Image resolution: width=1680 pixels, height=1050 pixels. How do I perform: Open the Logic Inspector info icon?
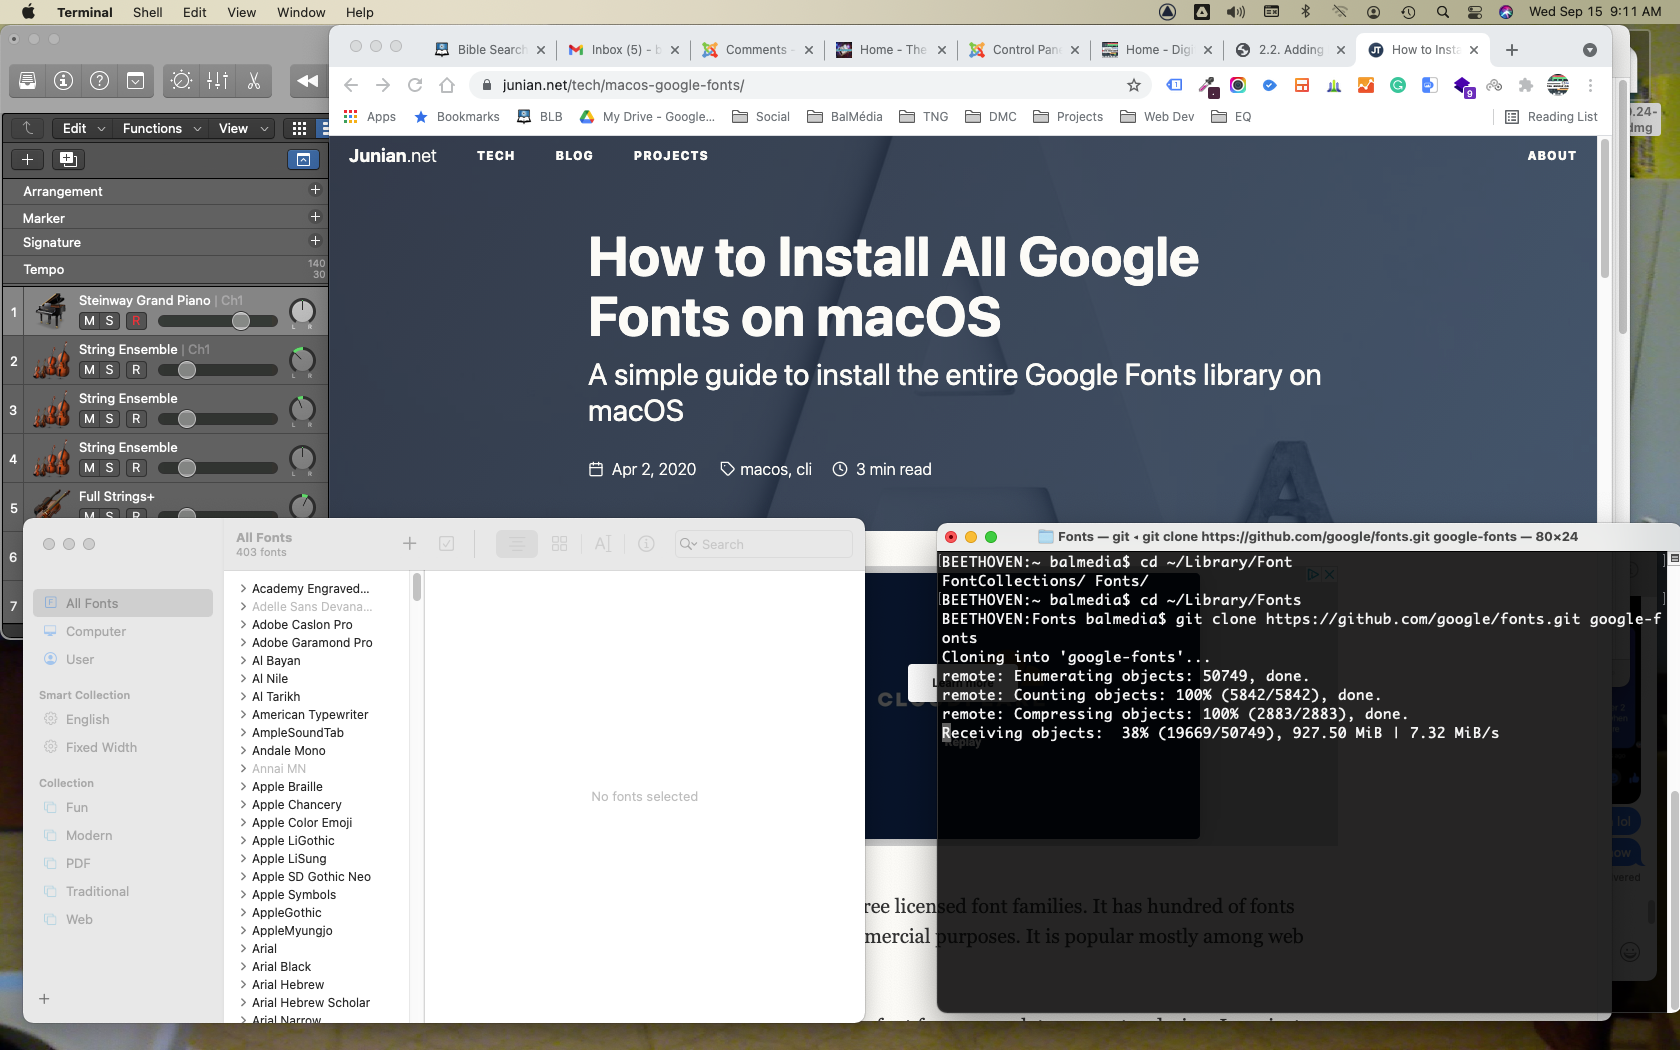tap(64, 81)
